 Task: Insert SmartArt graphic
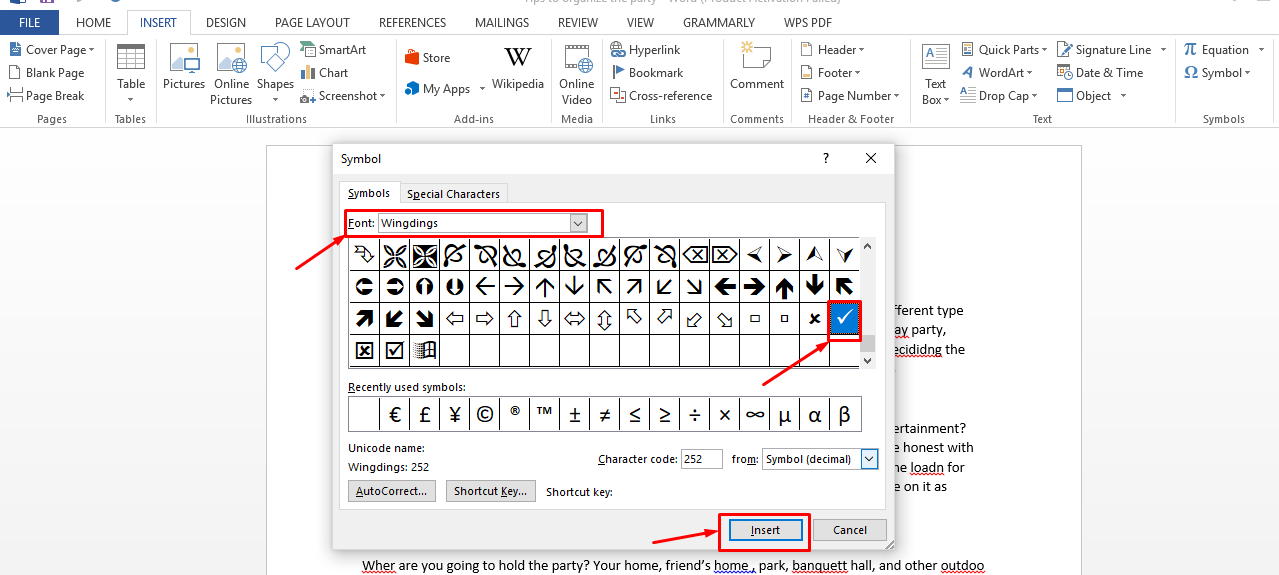pos(334,49)
